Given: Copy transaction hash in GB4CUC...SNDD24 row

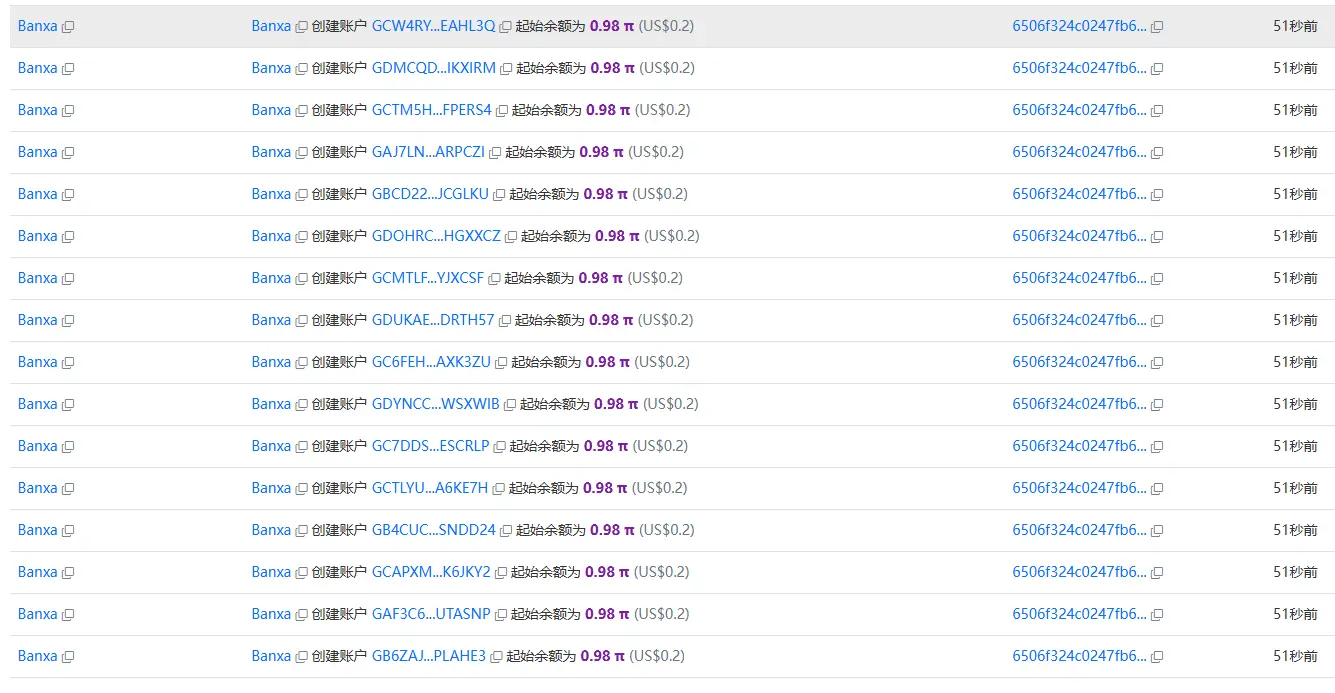Looking at the screenshot, I should [1157, 531].
